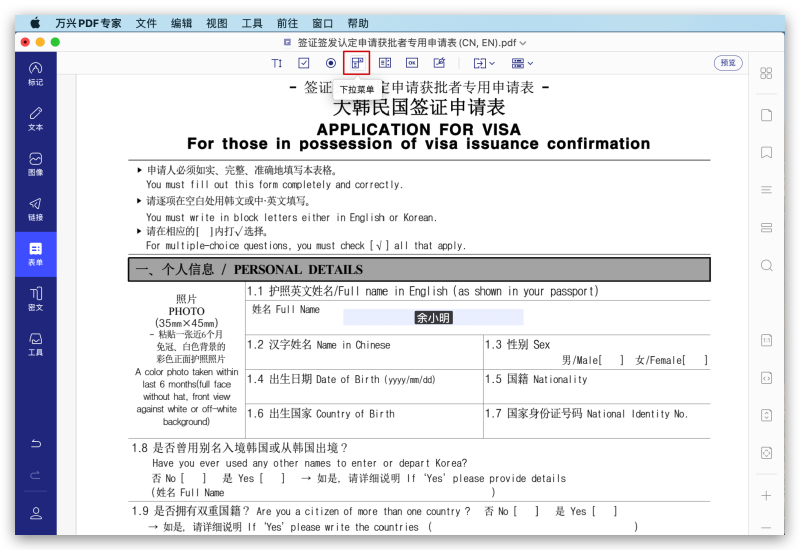Select the checkbox form tool in toolbar
Image resolution: width=800 pixels, height=550 pixels.
click(x=304, y=63)
